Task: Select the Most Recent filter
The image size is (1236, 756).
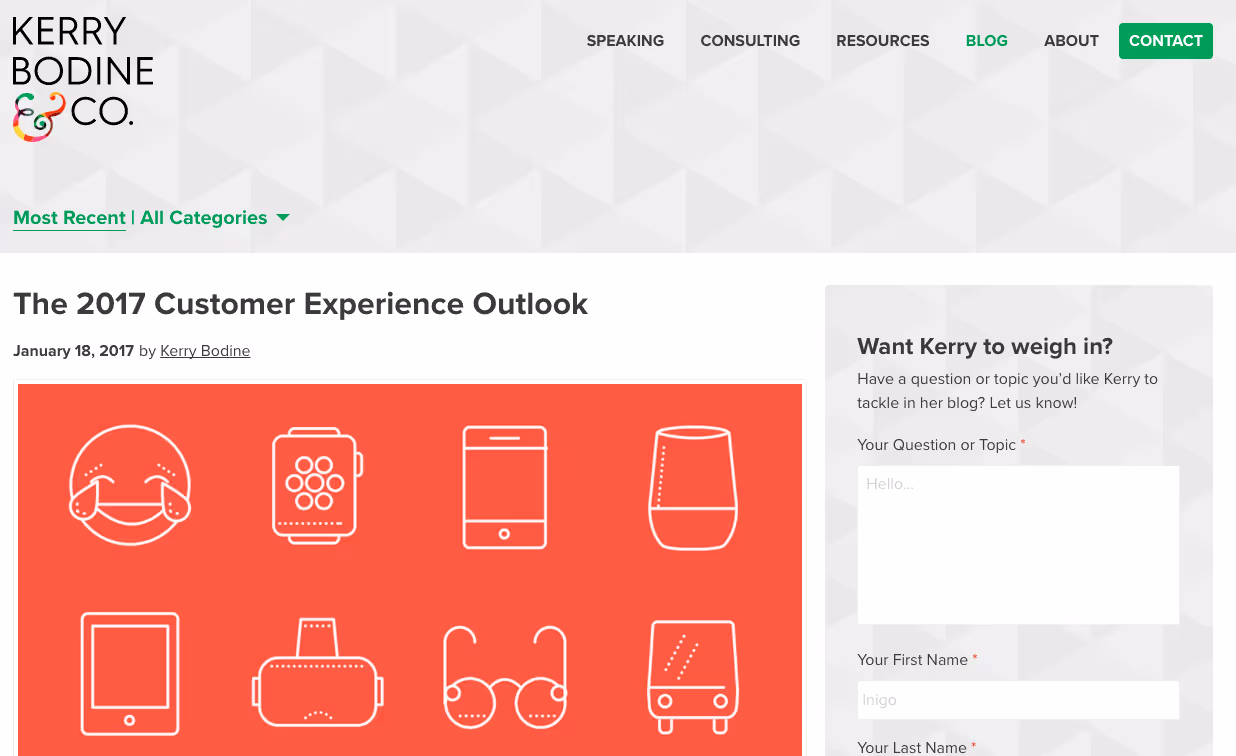Action: 69,218
